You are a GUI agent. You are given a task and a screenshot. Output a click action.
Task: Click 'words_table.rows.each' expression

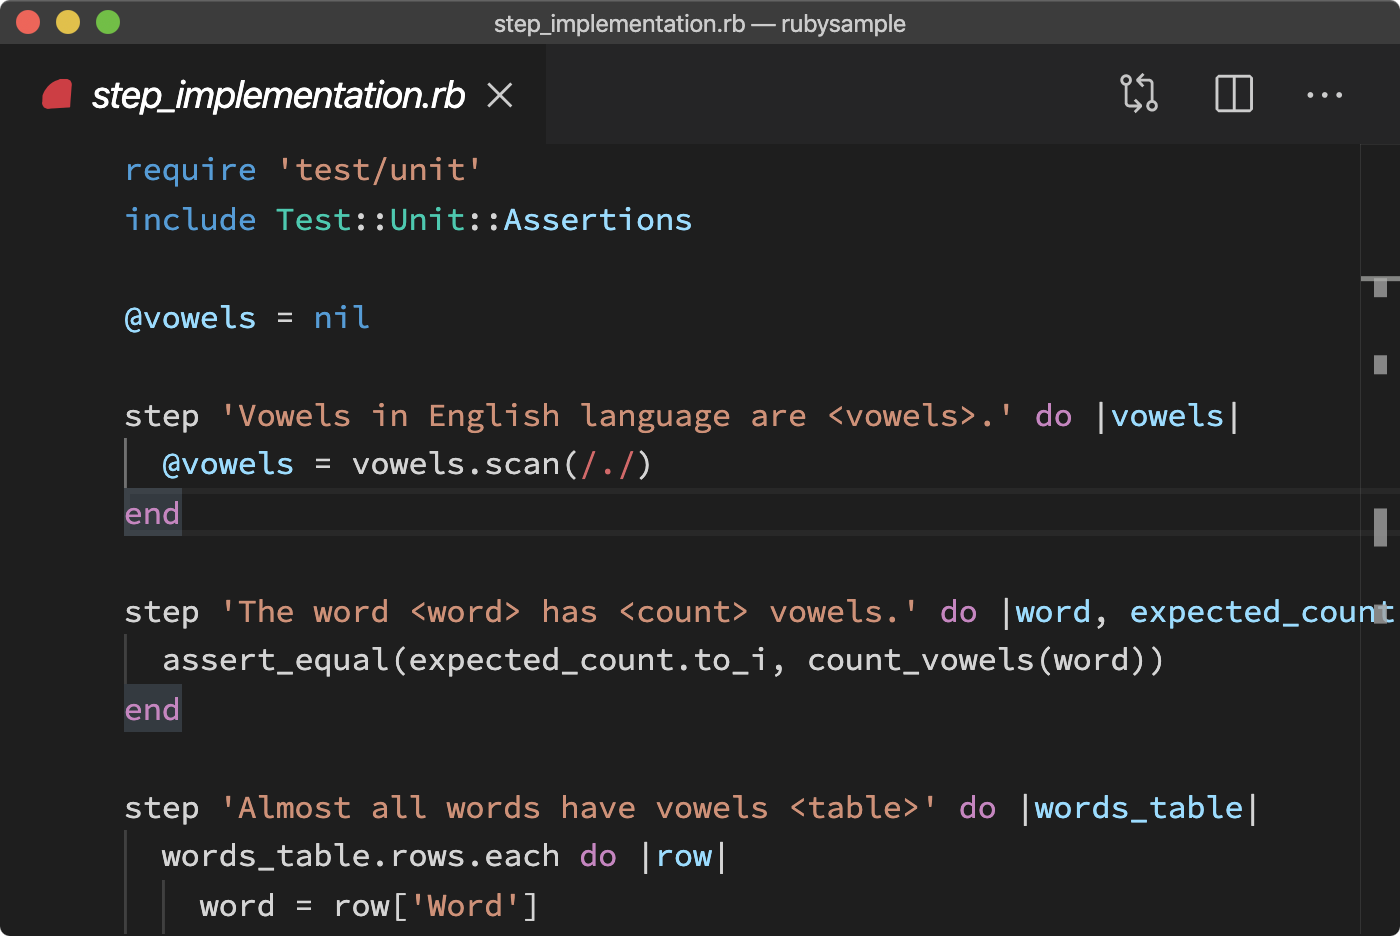click(x=360, y=857)
